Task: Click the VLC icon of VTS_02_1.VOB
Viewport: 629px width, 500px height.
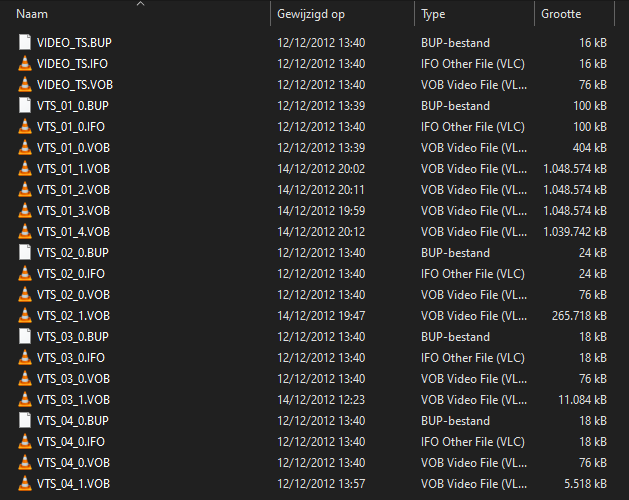Action: pos(25,316)
